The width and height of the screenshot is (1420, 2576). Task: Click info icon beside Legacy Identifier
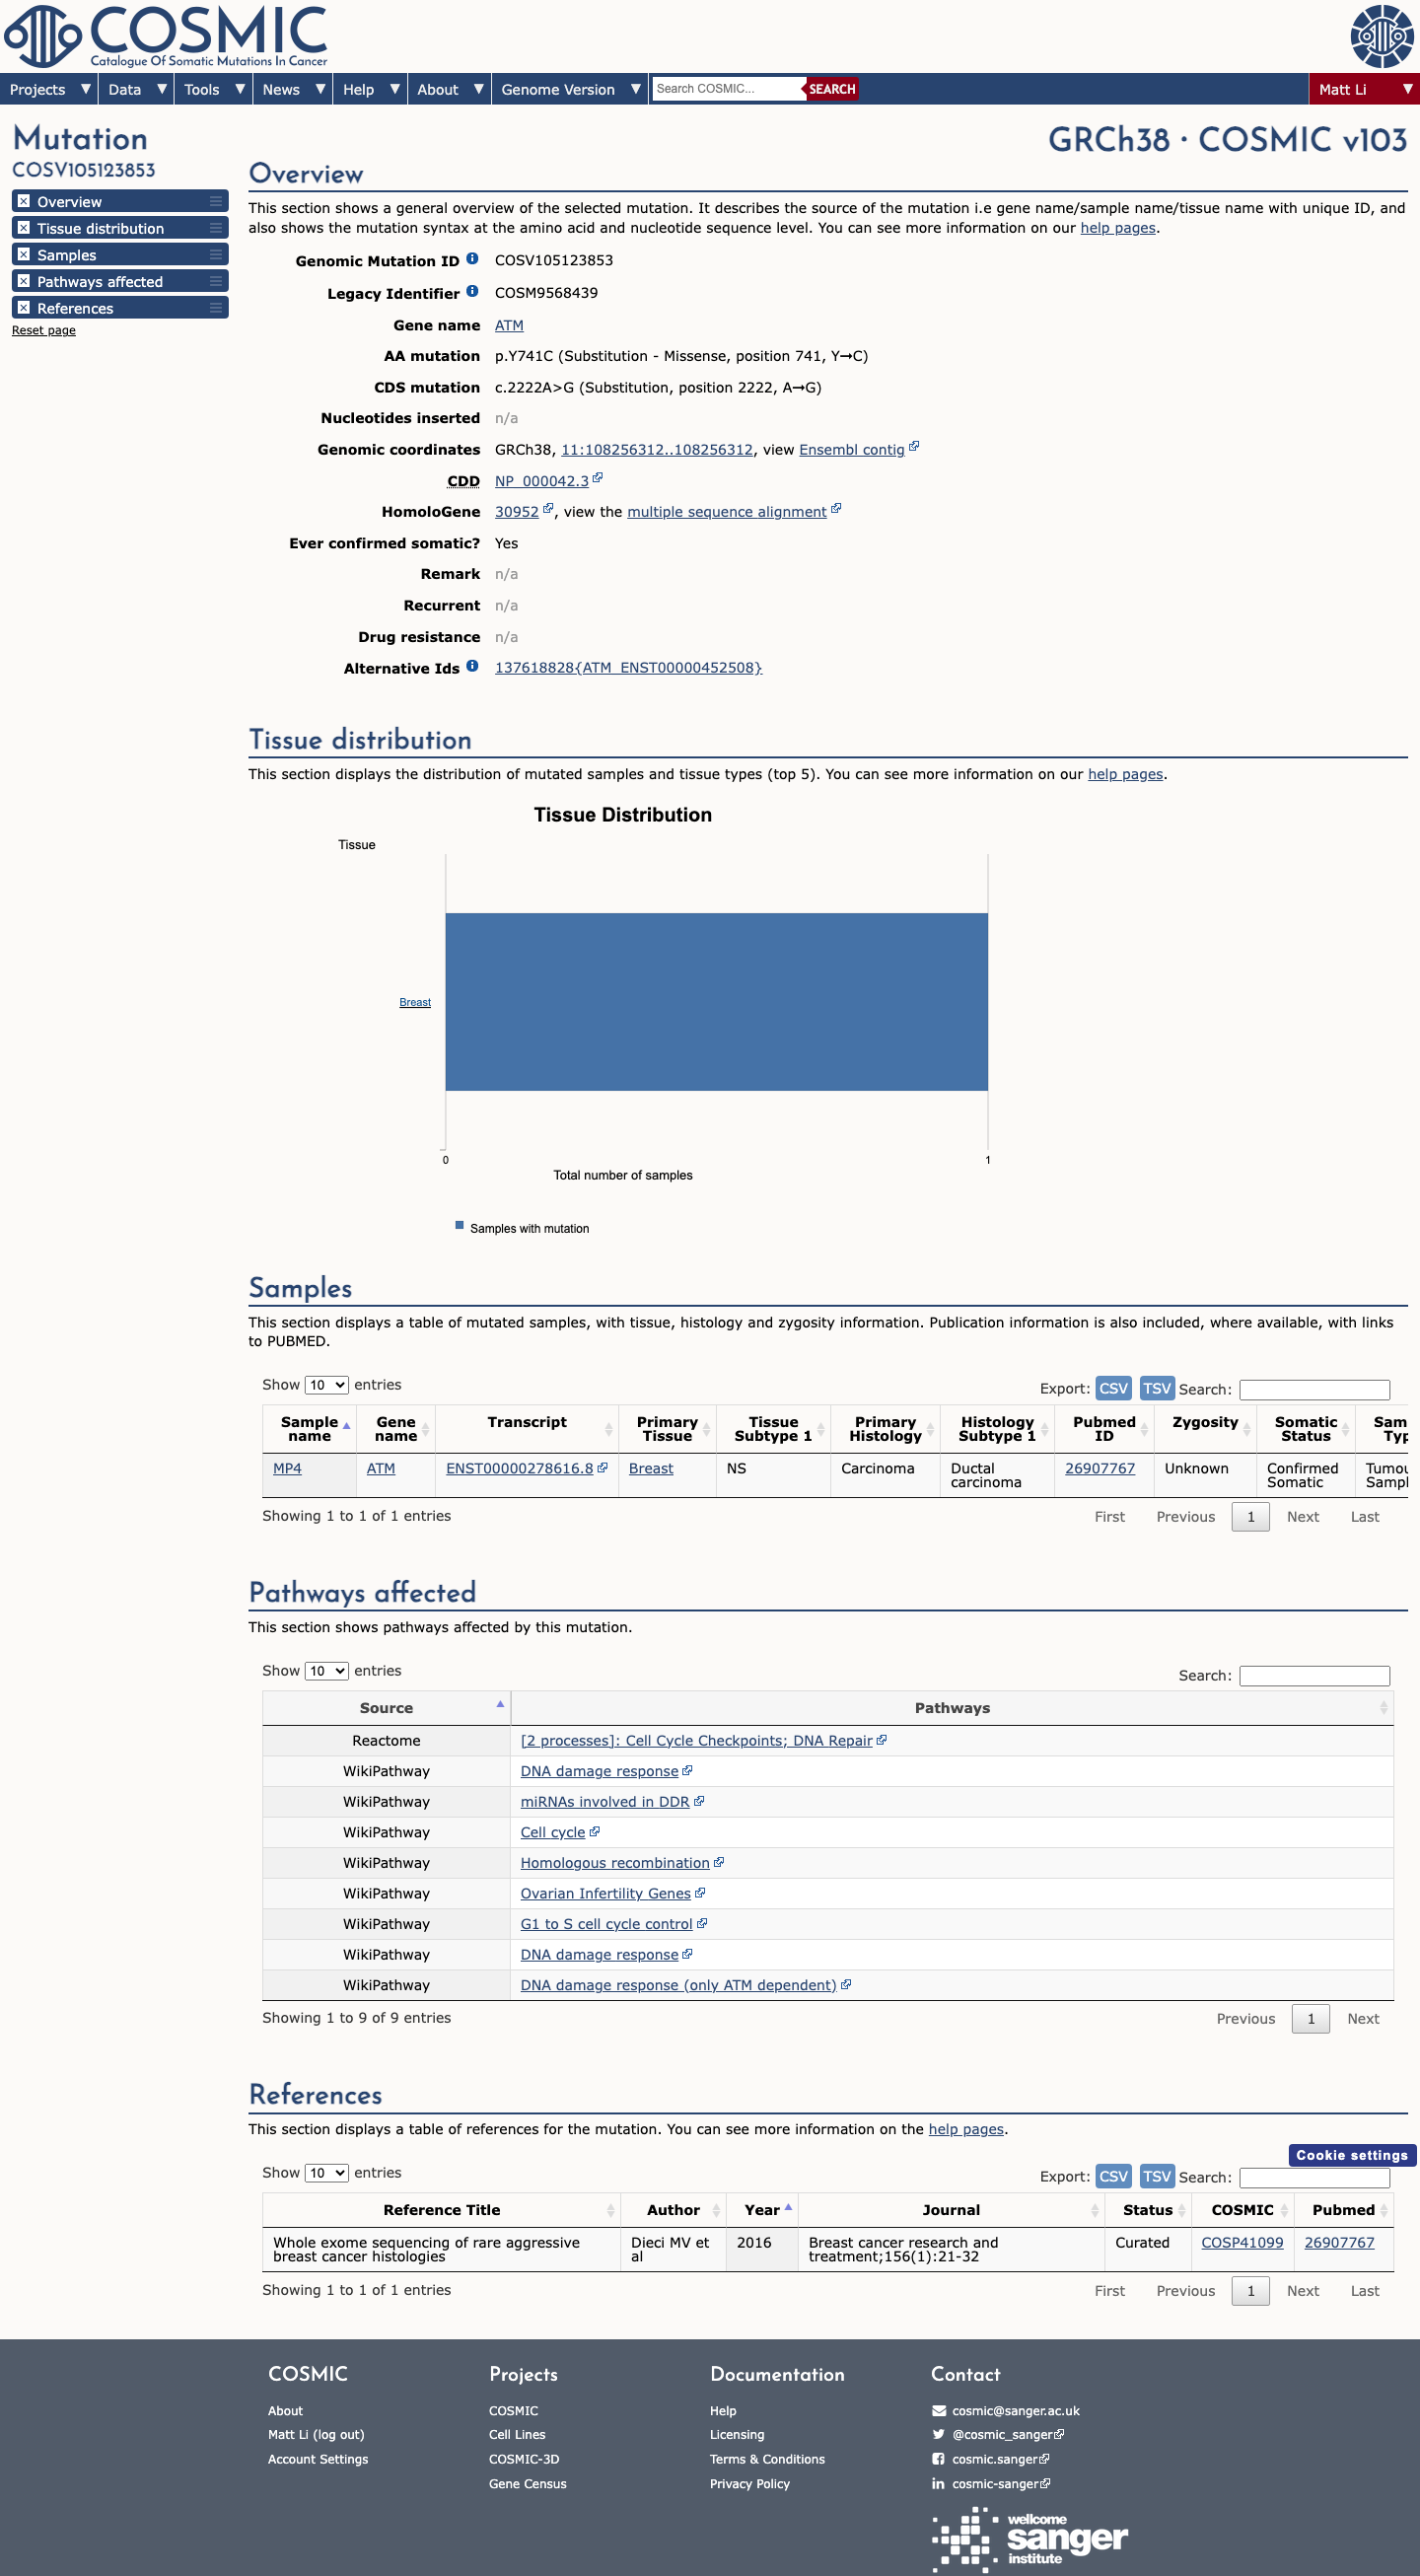[472, 292]
